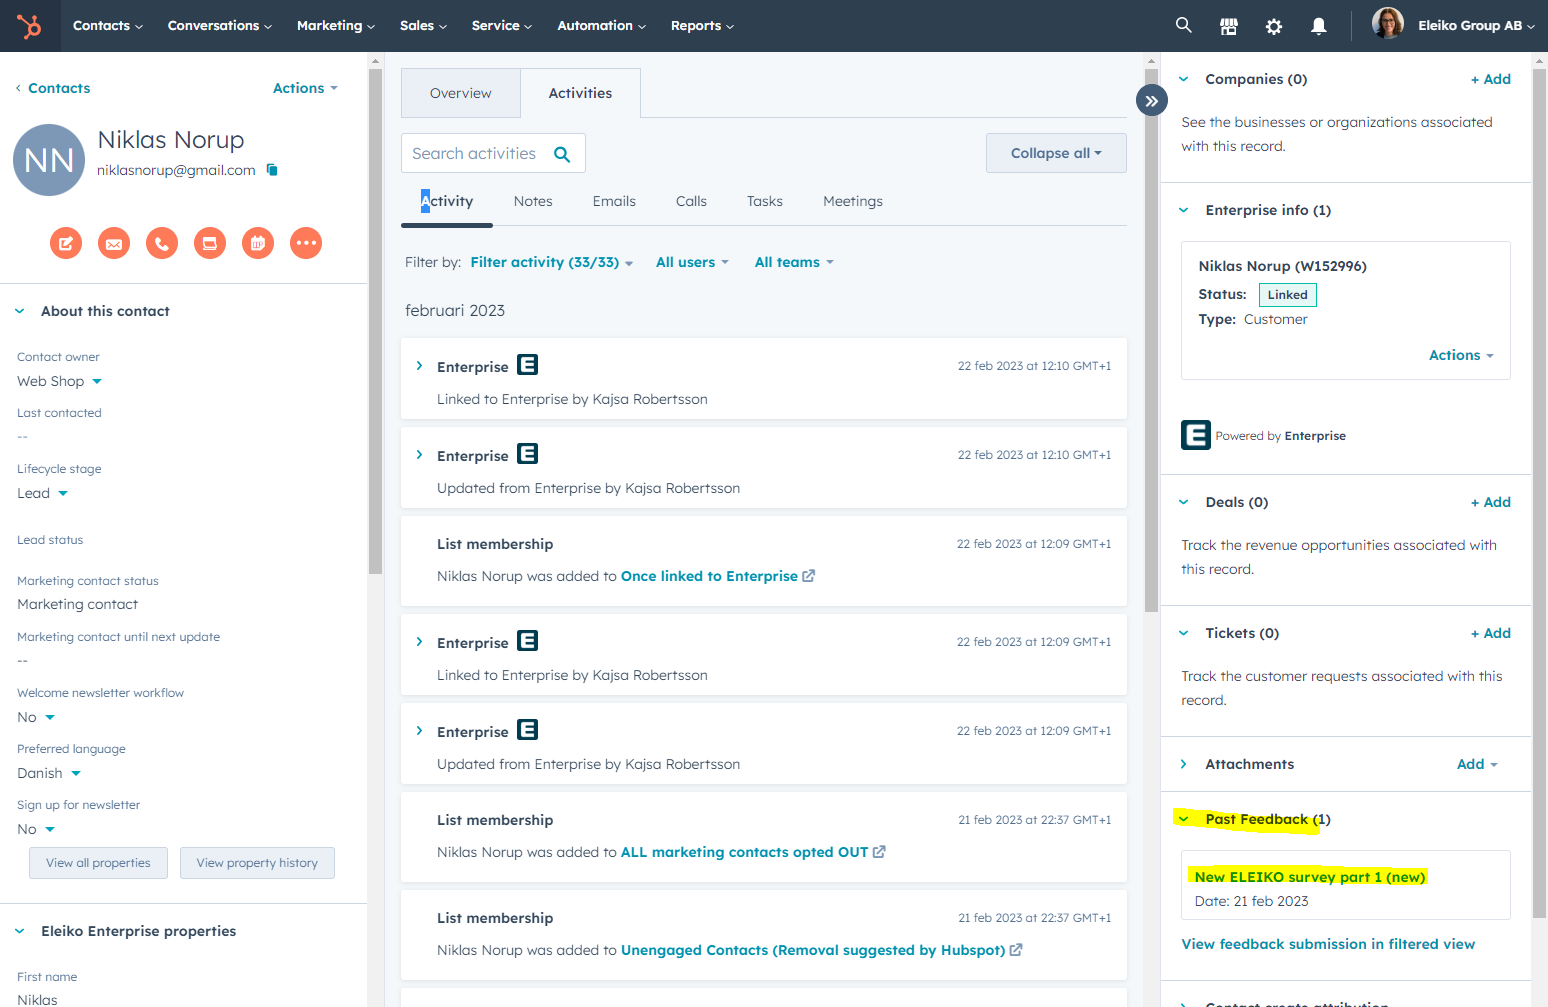The width and height of the screenshot is (1548, 1007).
Task: Open the Filter activity (33/33) dropdown
Action: click(x=551, y=262)
